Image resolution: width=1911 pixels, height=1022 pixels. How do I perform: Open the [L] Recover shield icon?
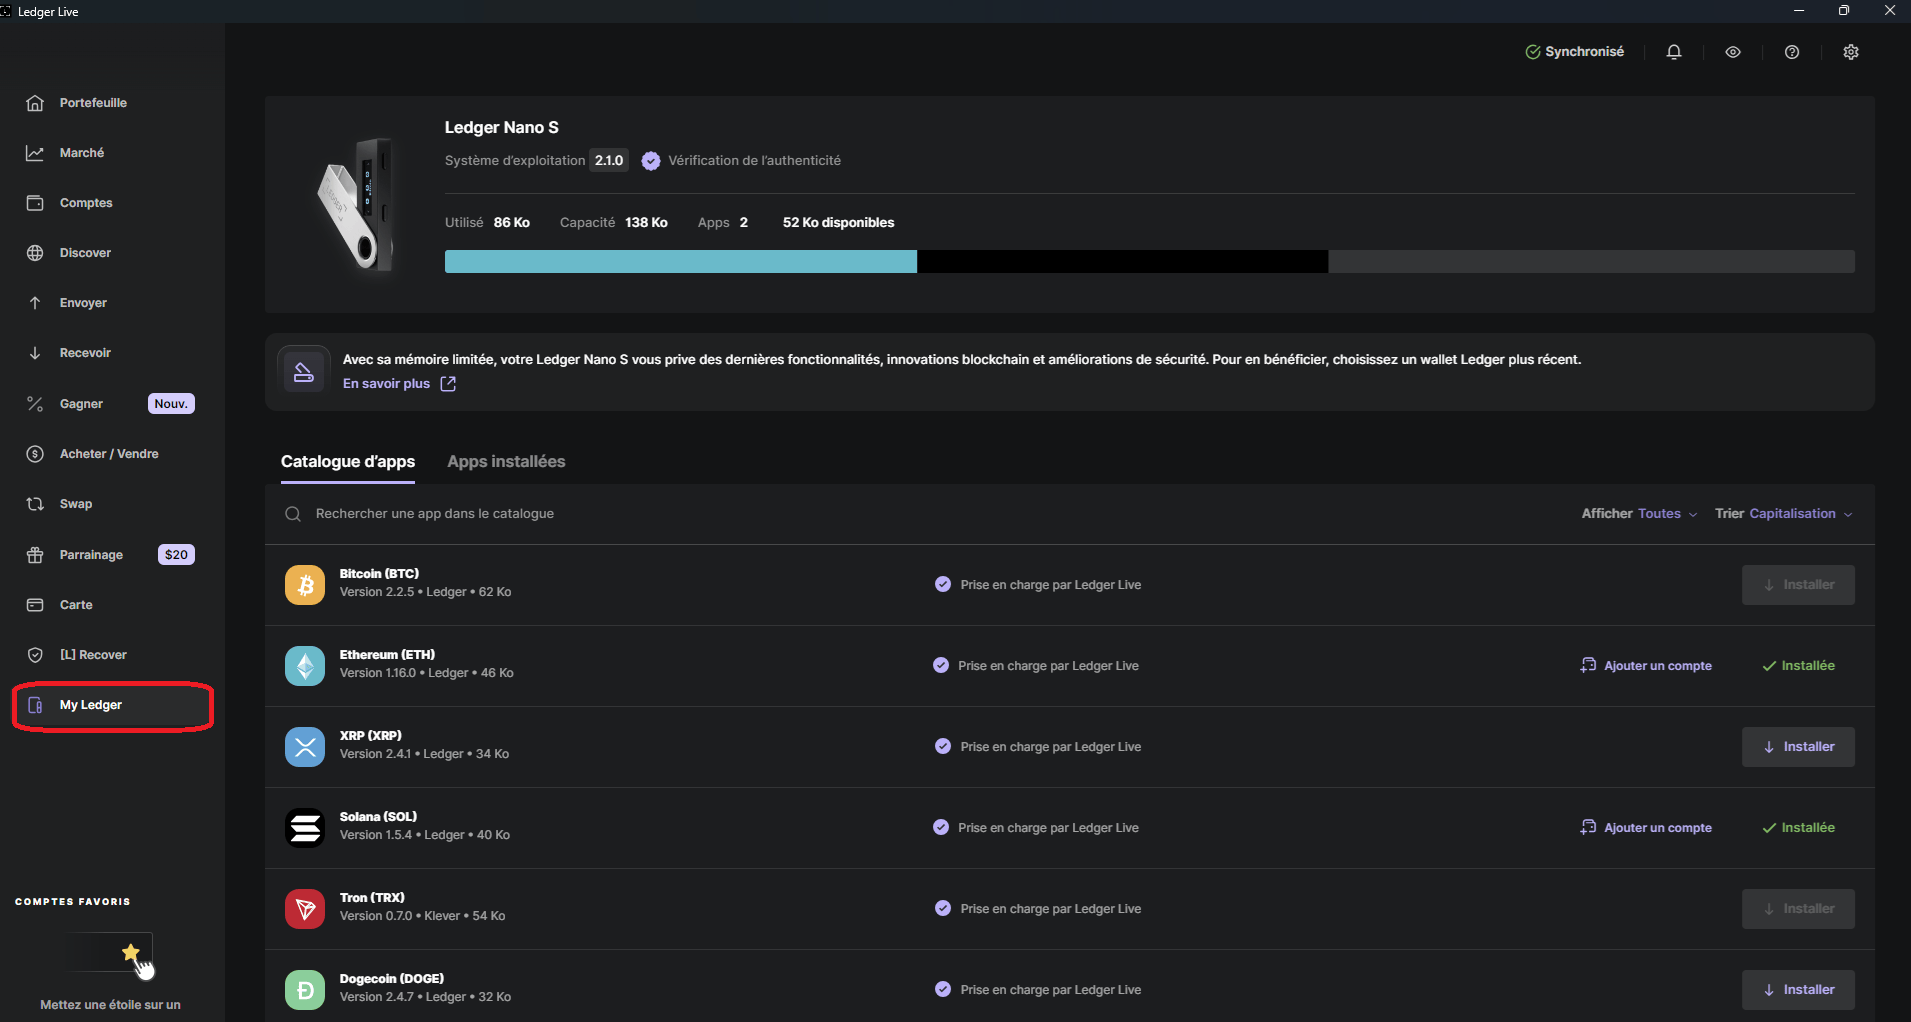[35, 655]
